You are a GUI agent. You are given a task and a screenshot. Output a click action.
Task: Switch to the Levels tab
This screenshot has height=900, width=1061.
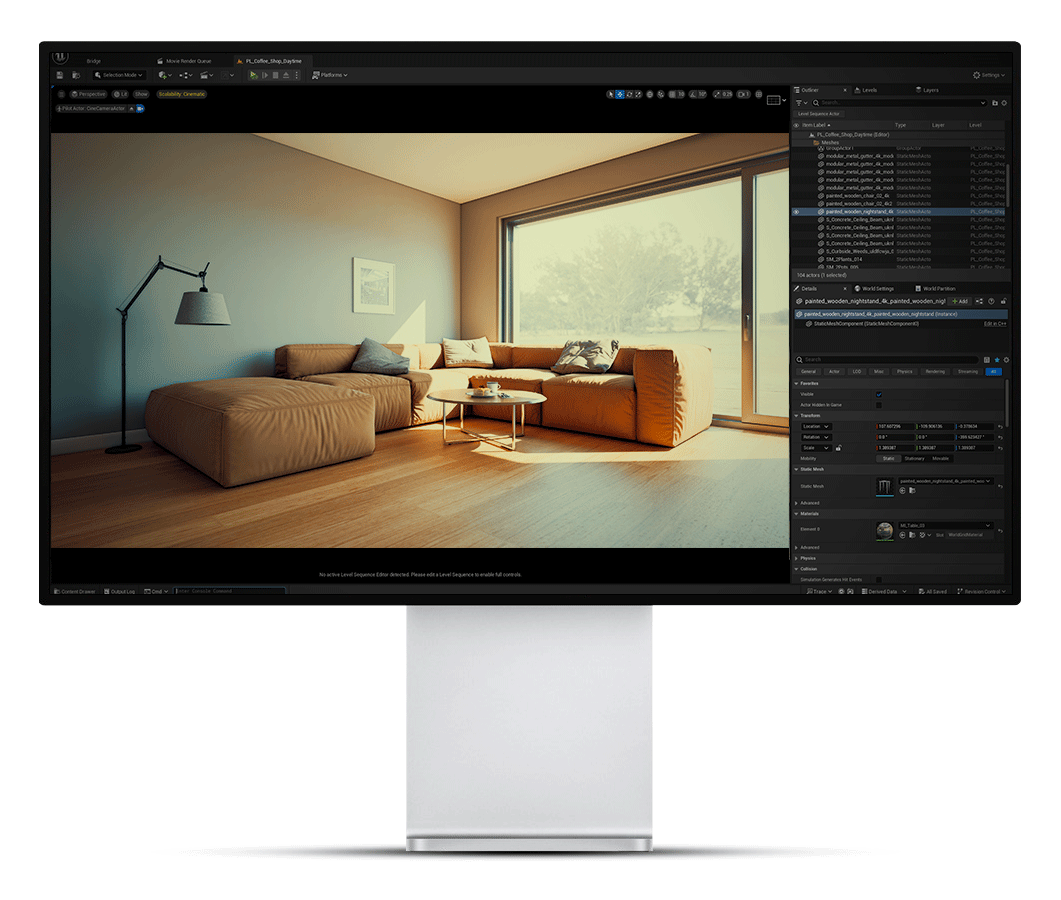pyautogui.click(x=867, y=90)
